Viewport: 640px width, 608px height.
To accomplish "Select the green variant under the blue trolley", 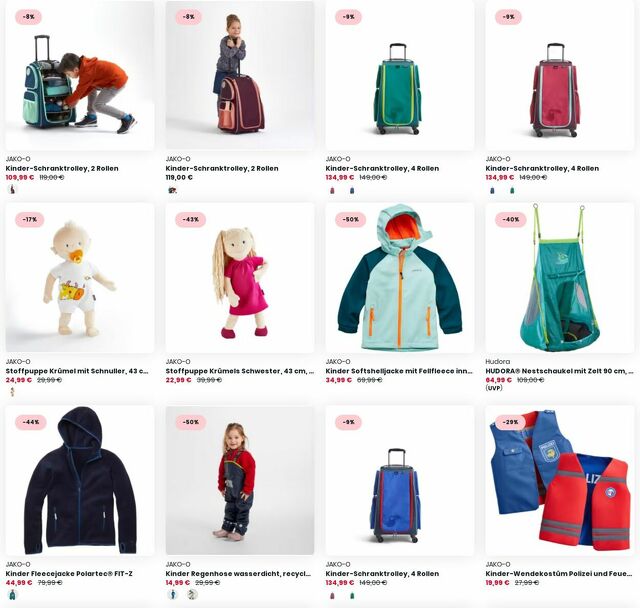I will pyautogui.click(x=352, y=596).
